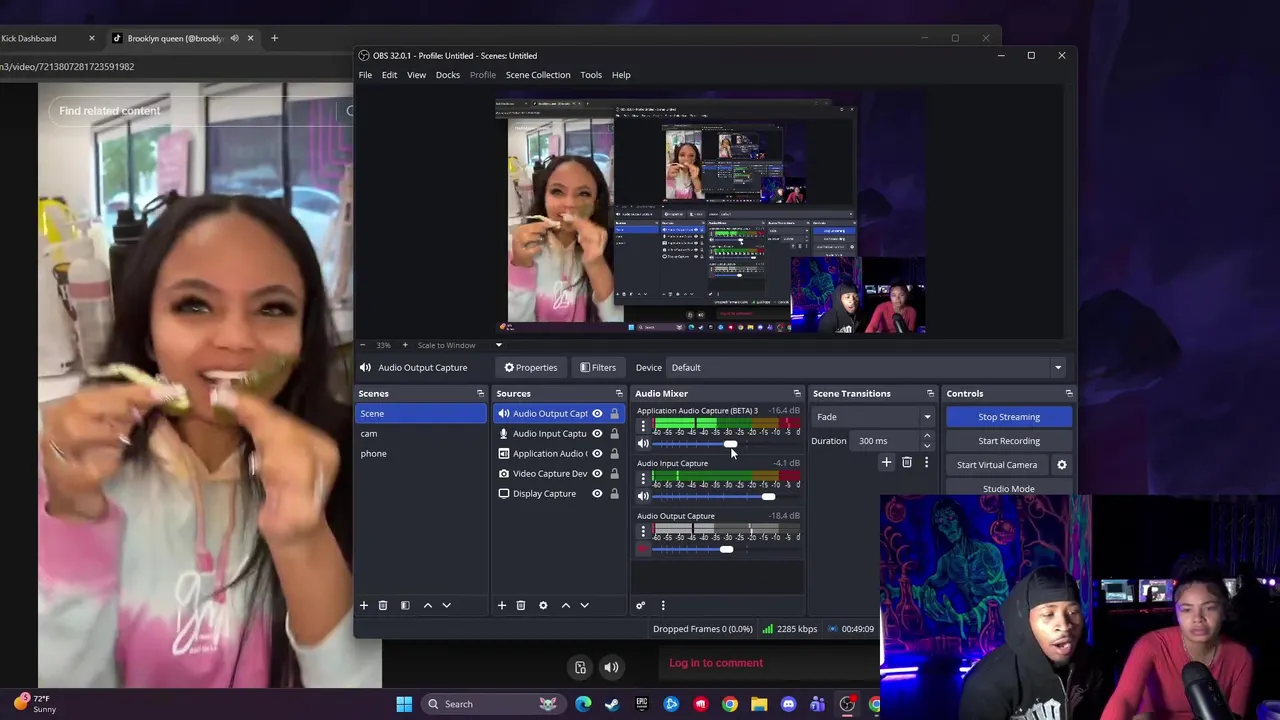Open File Explorer from the taskbar
Viewport: 1280px width, 720px height.
coord(759,704)
